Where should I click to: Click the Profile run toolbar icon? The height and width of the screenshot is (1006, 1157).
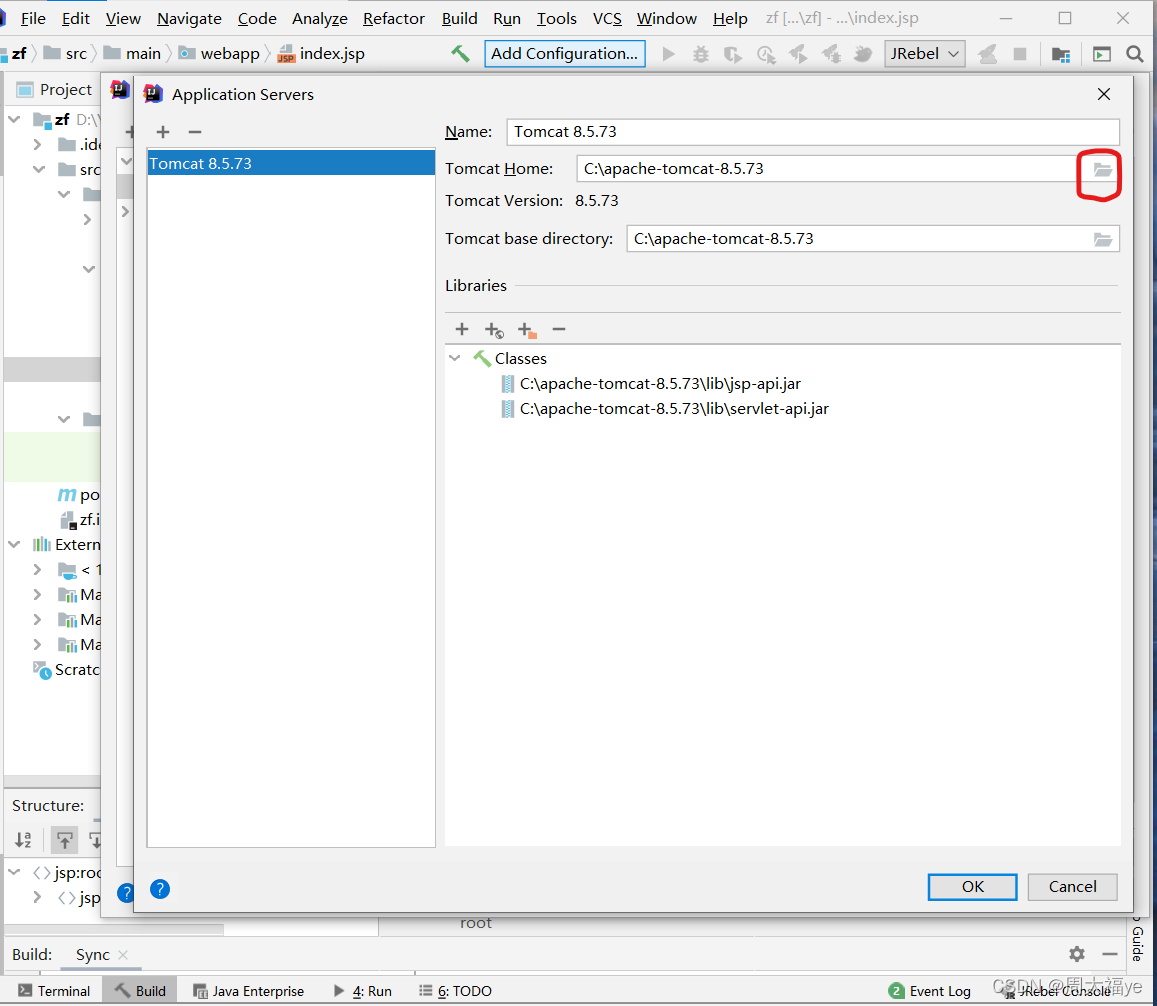point(766,55)
